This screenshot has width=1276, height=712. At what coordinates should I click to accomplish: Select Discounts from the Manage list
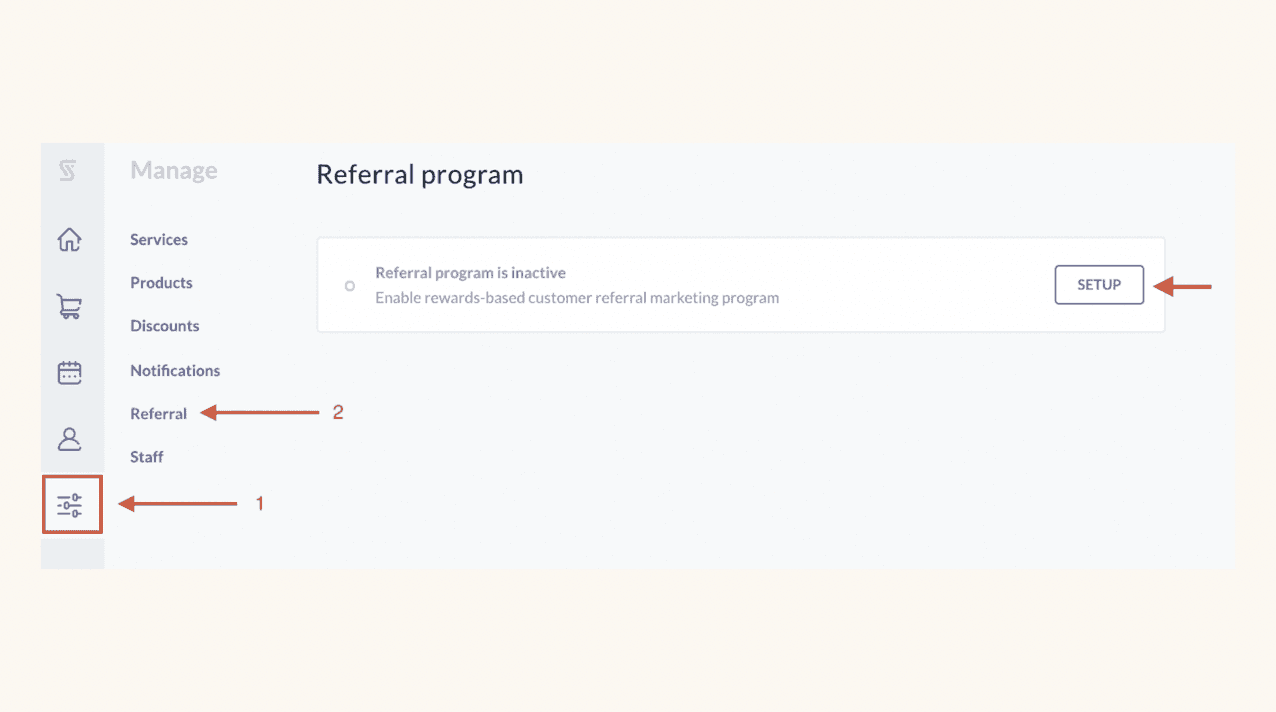pos(165,326)
